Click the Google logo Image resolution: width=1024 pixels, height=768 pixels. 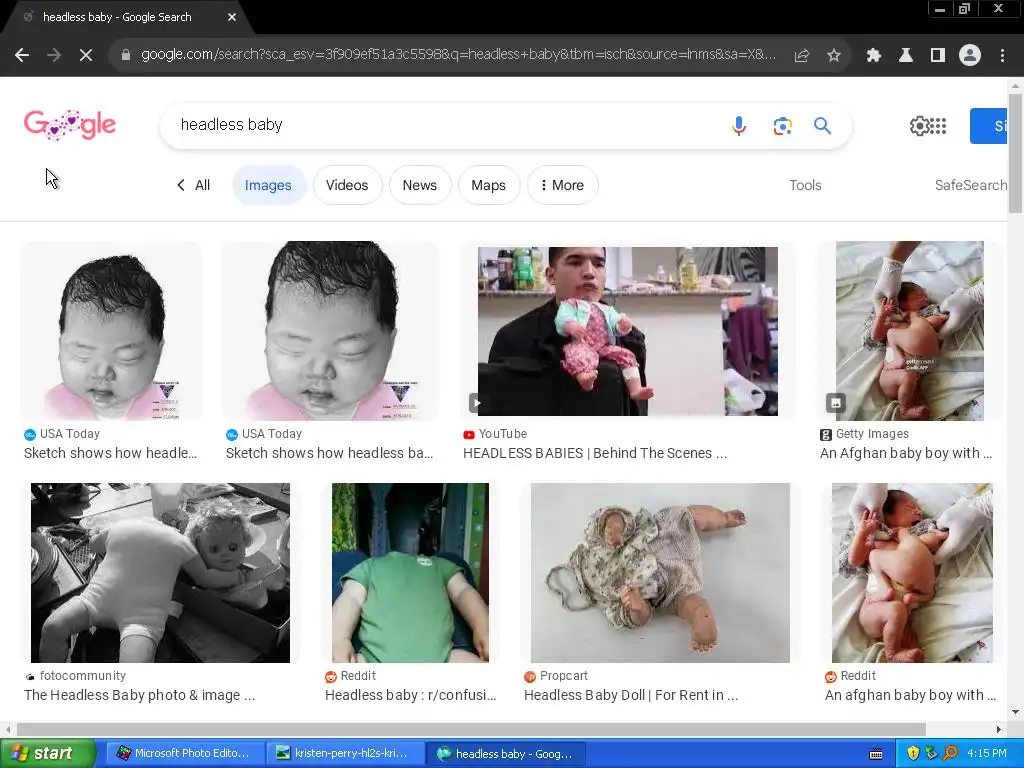tap(70, 125)
